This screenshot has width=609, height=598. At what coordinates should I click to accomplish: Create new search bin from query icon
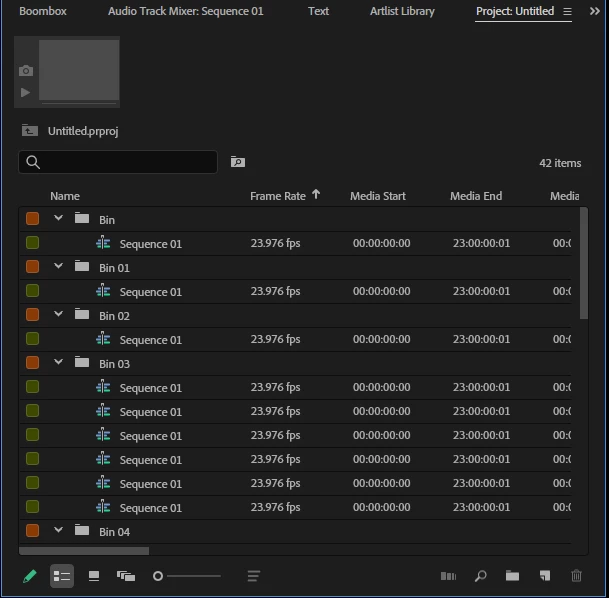pos(238,162)
